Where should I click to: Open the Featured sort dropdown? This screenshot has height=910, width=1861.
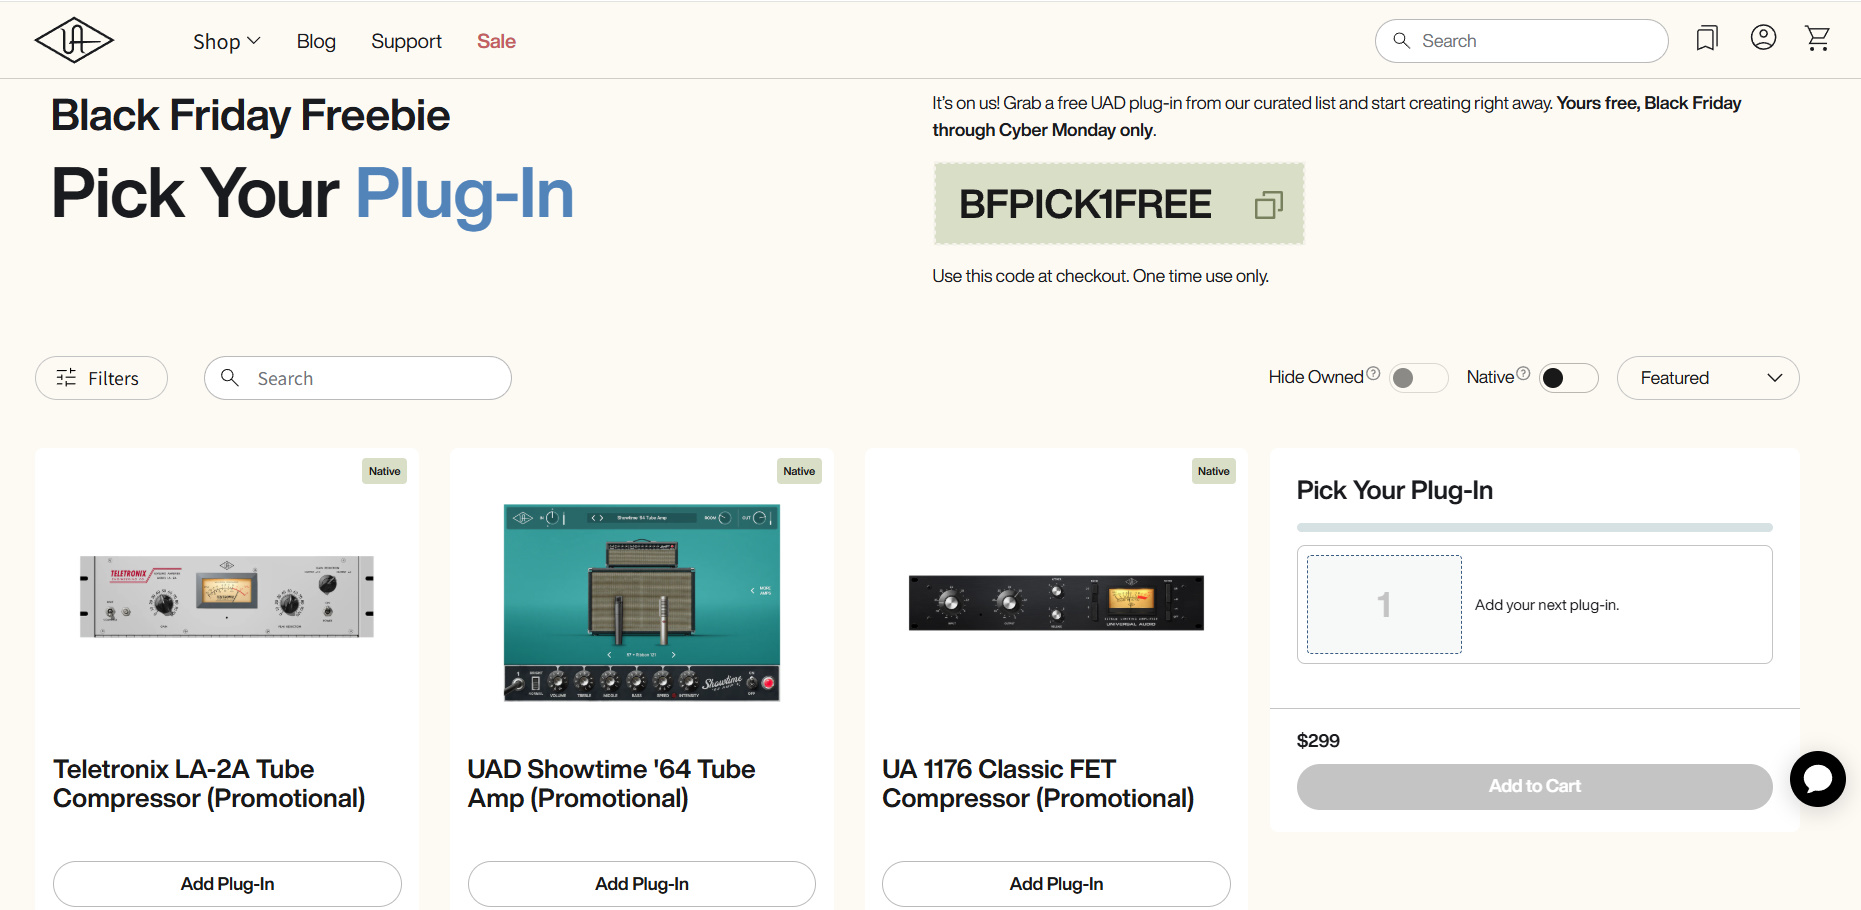click(1707, 378)
